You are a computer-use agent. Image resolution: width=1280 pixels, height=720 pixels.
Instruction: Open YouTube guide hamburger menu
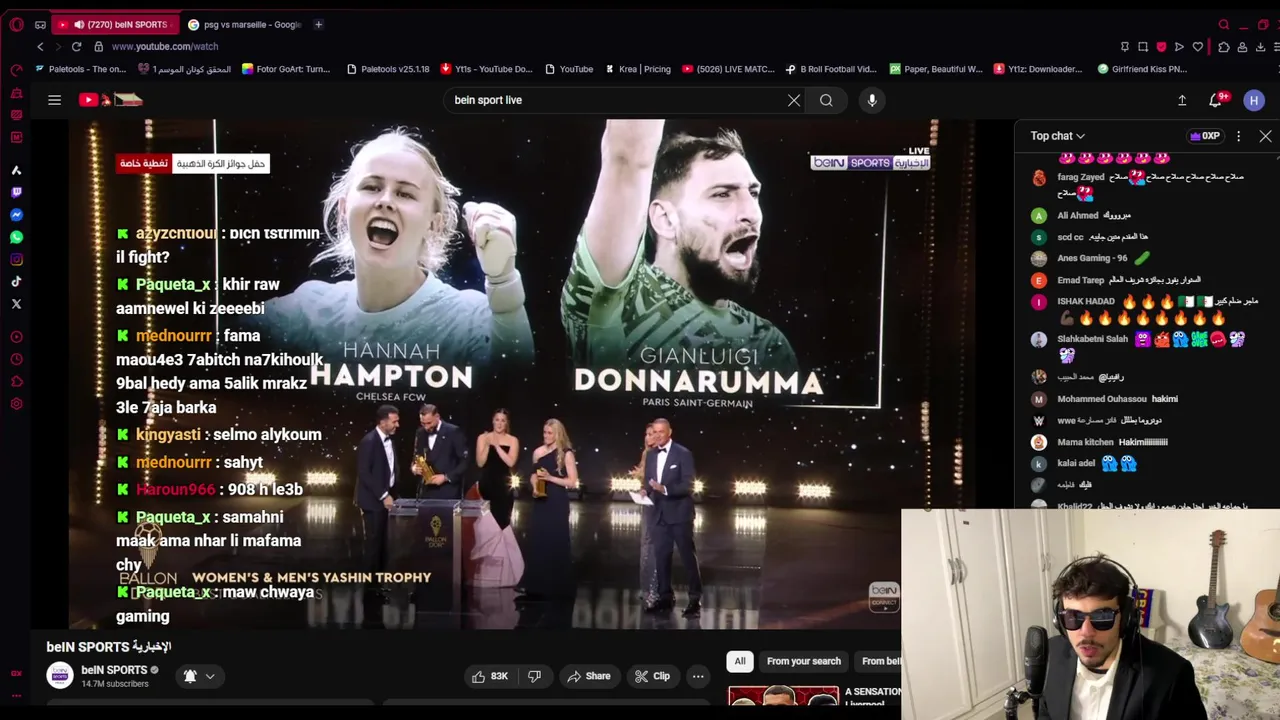pyautogui.click(x=54, y=100)
